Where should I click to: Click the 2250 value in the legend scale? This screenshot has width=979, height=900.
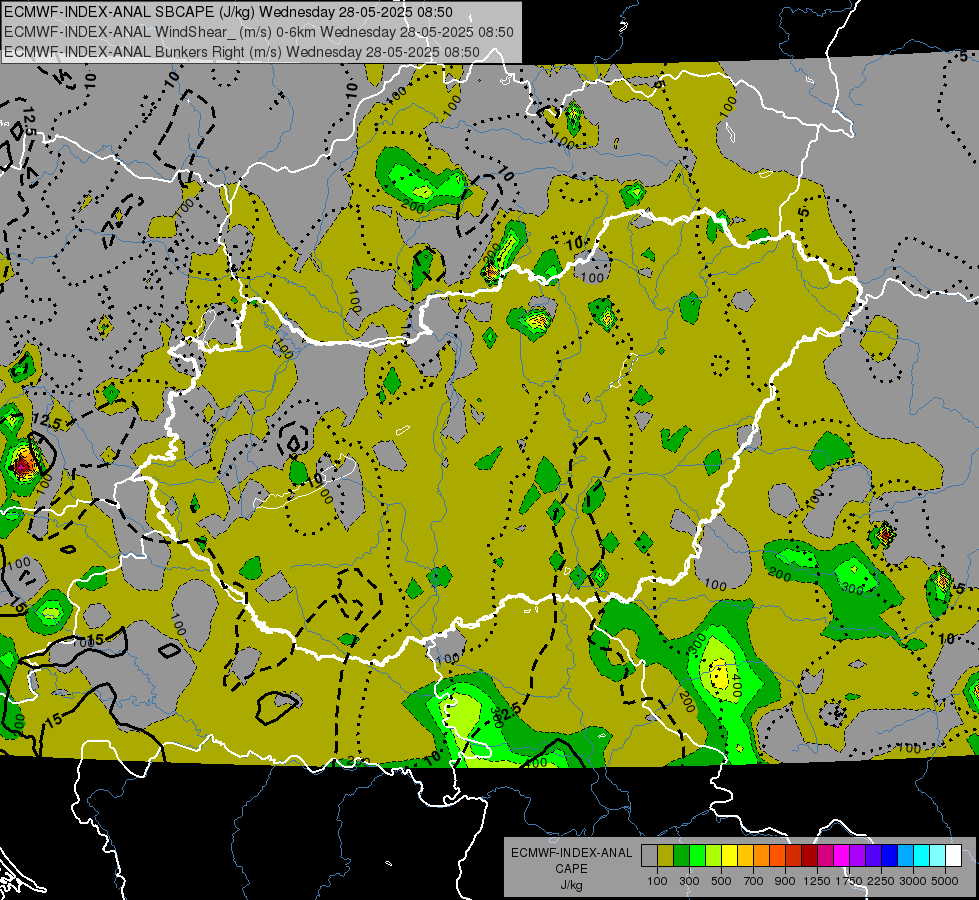[881, 881]
